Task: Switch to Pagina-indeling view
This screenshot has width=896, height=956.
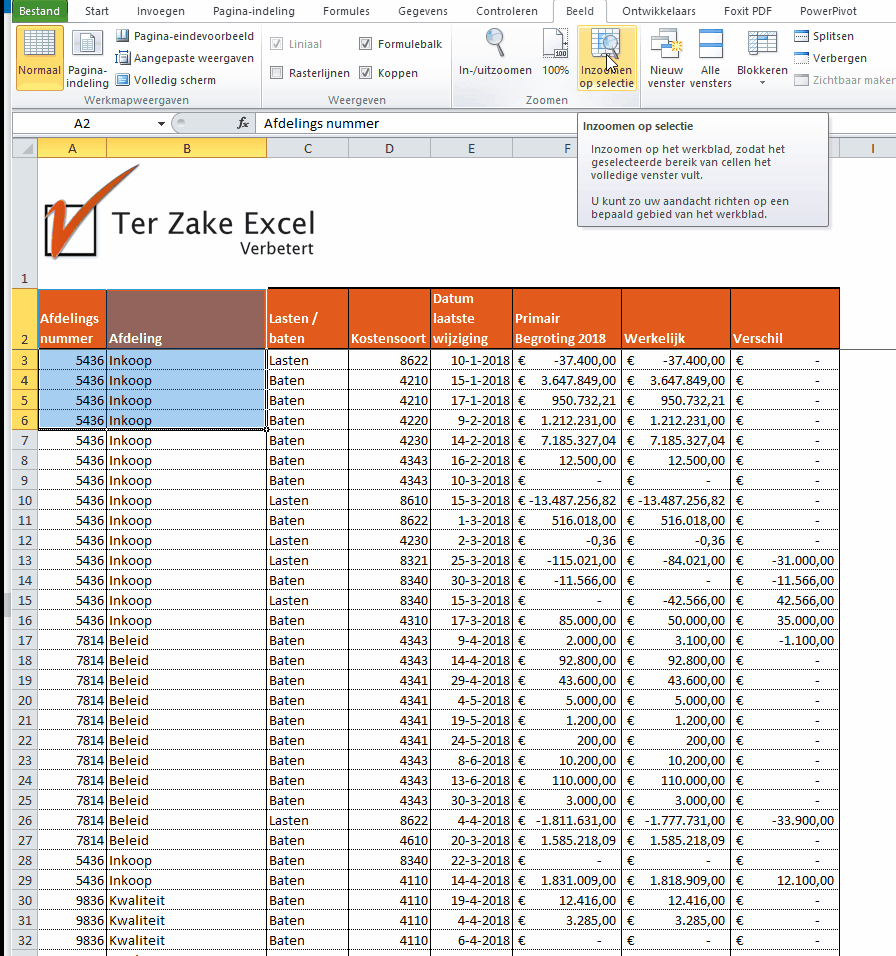Action: point(88,58)
